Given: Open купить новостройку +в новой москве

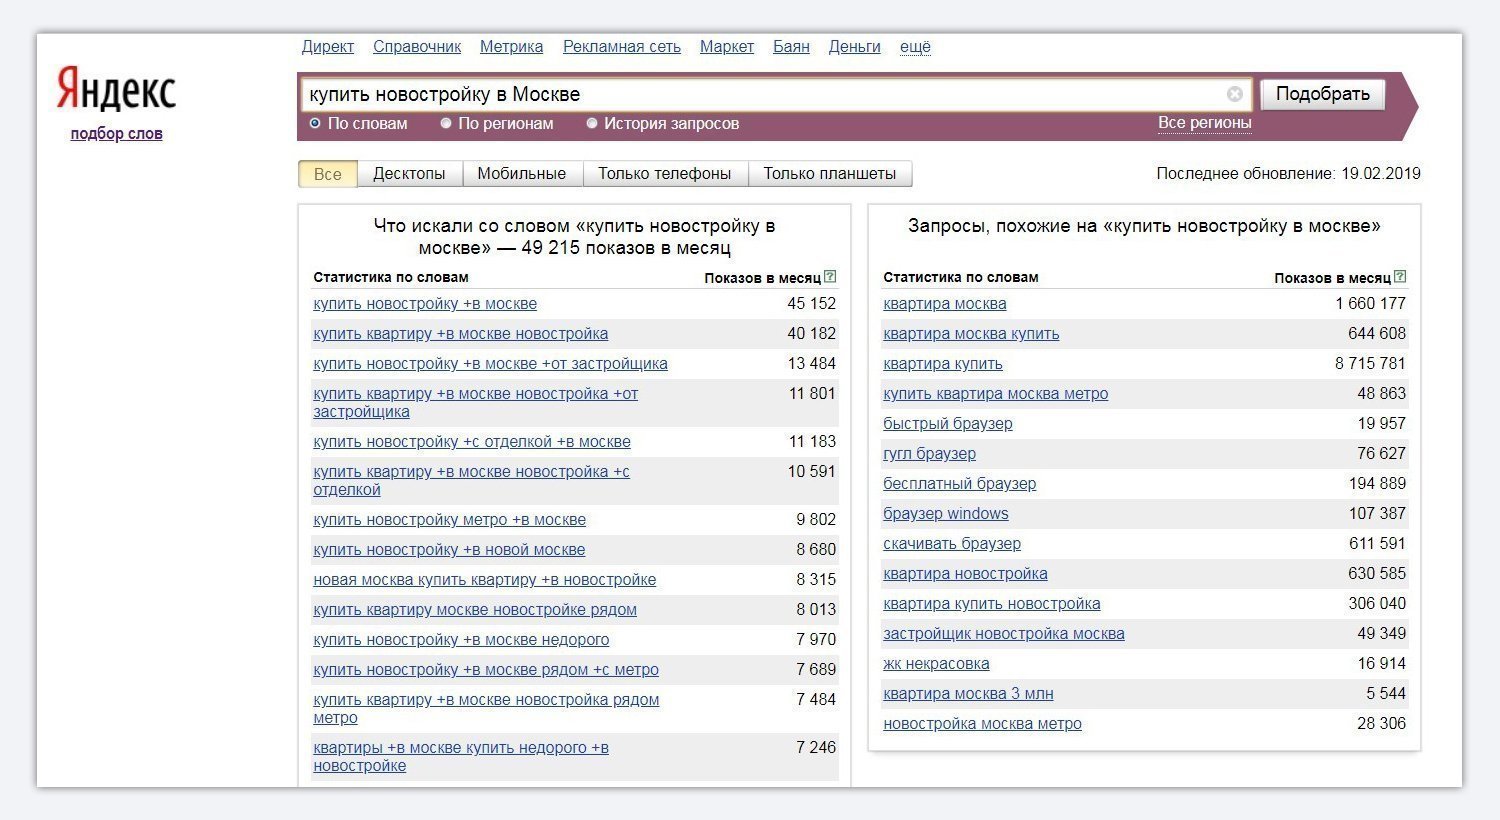Looking at the screenshot, I should pyautogui.click(x=449, y=550).
